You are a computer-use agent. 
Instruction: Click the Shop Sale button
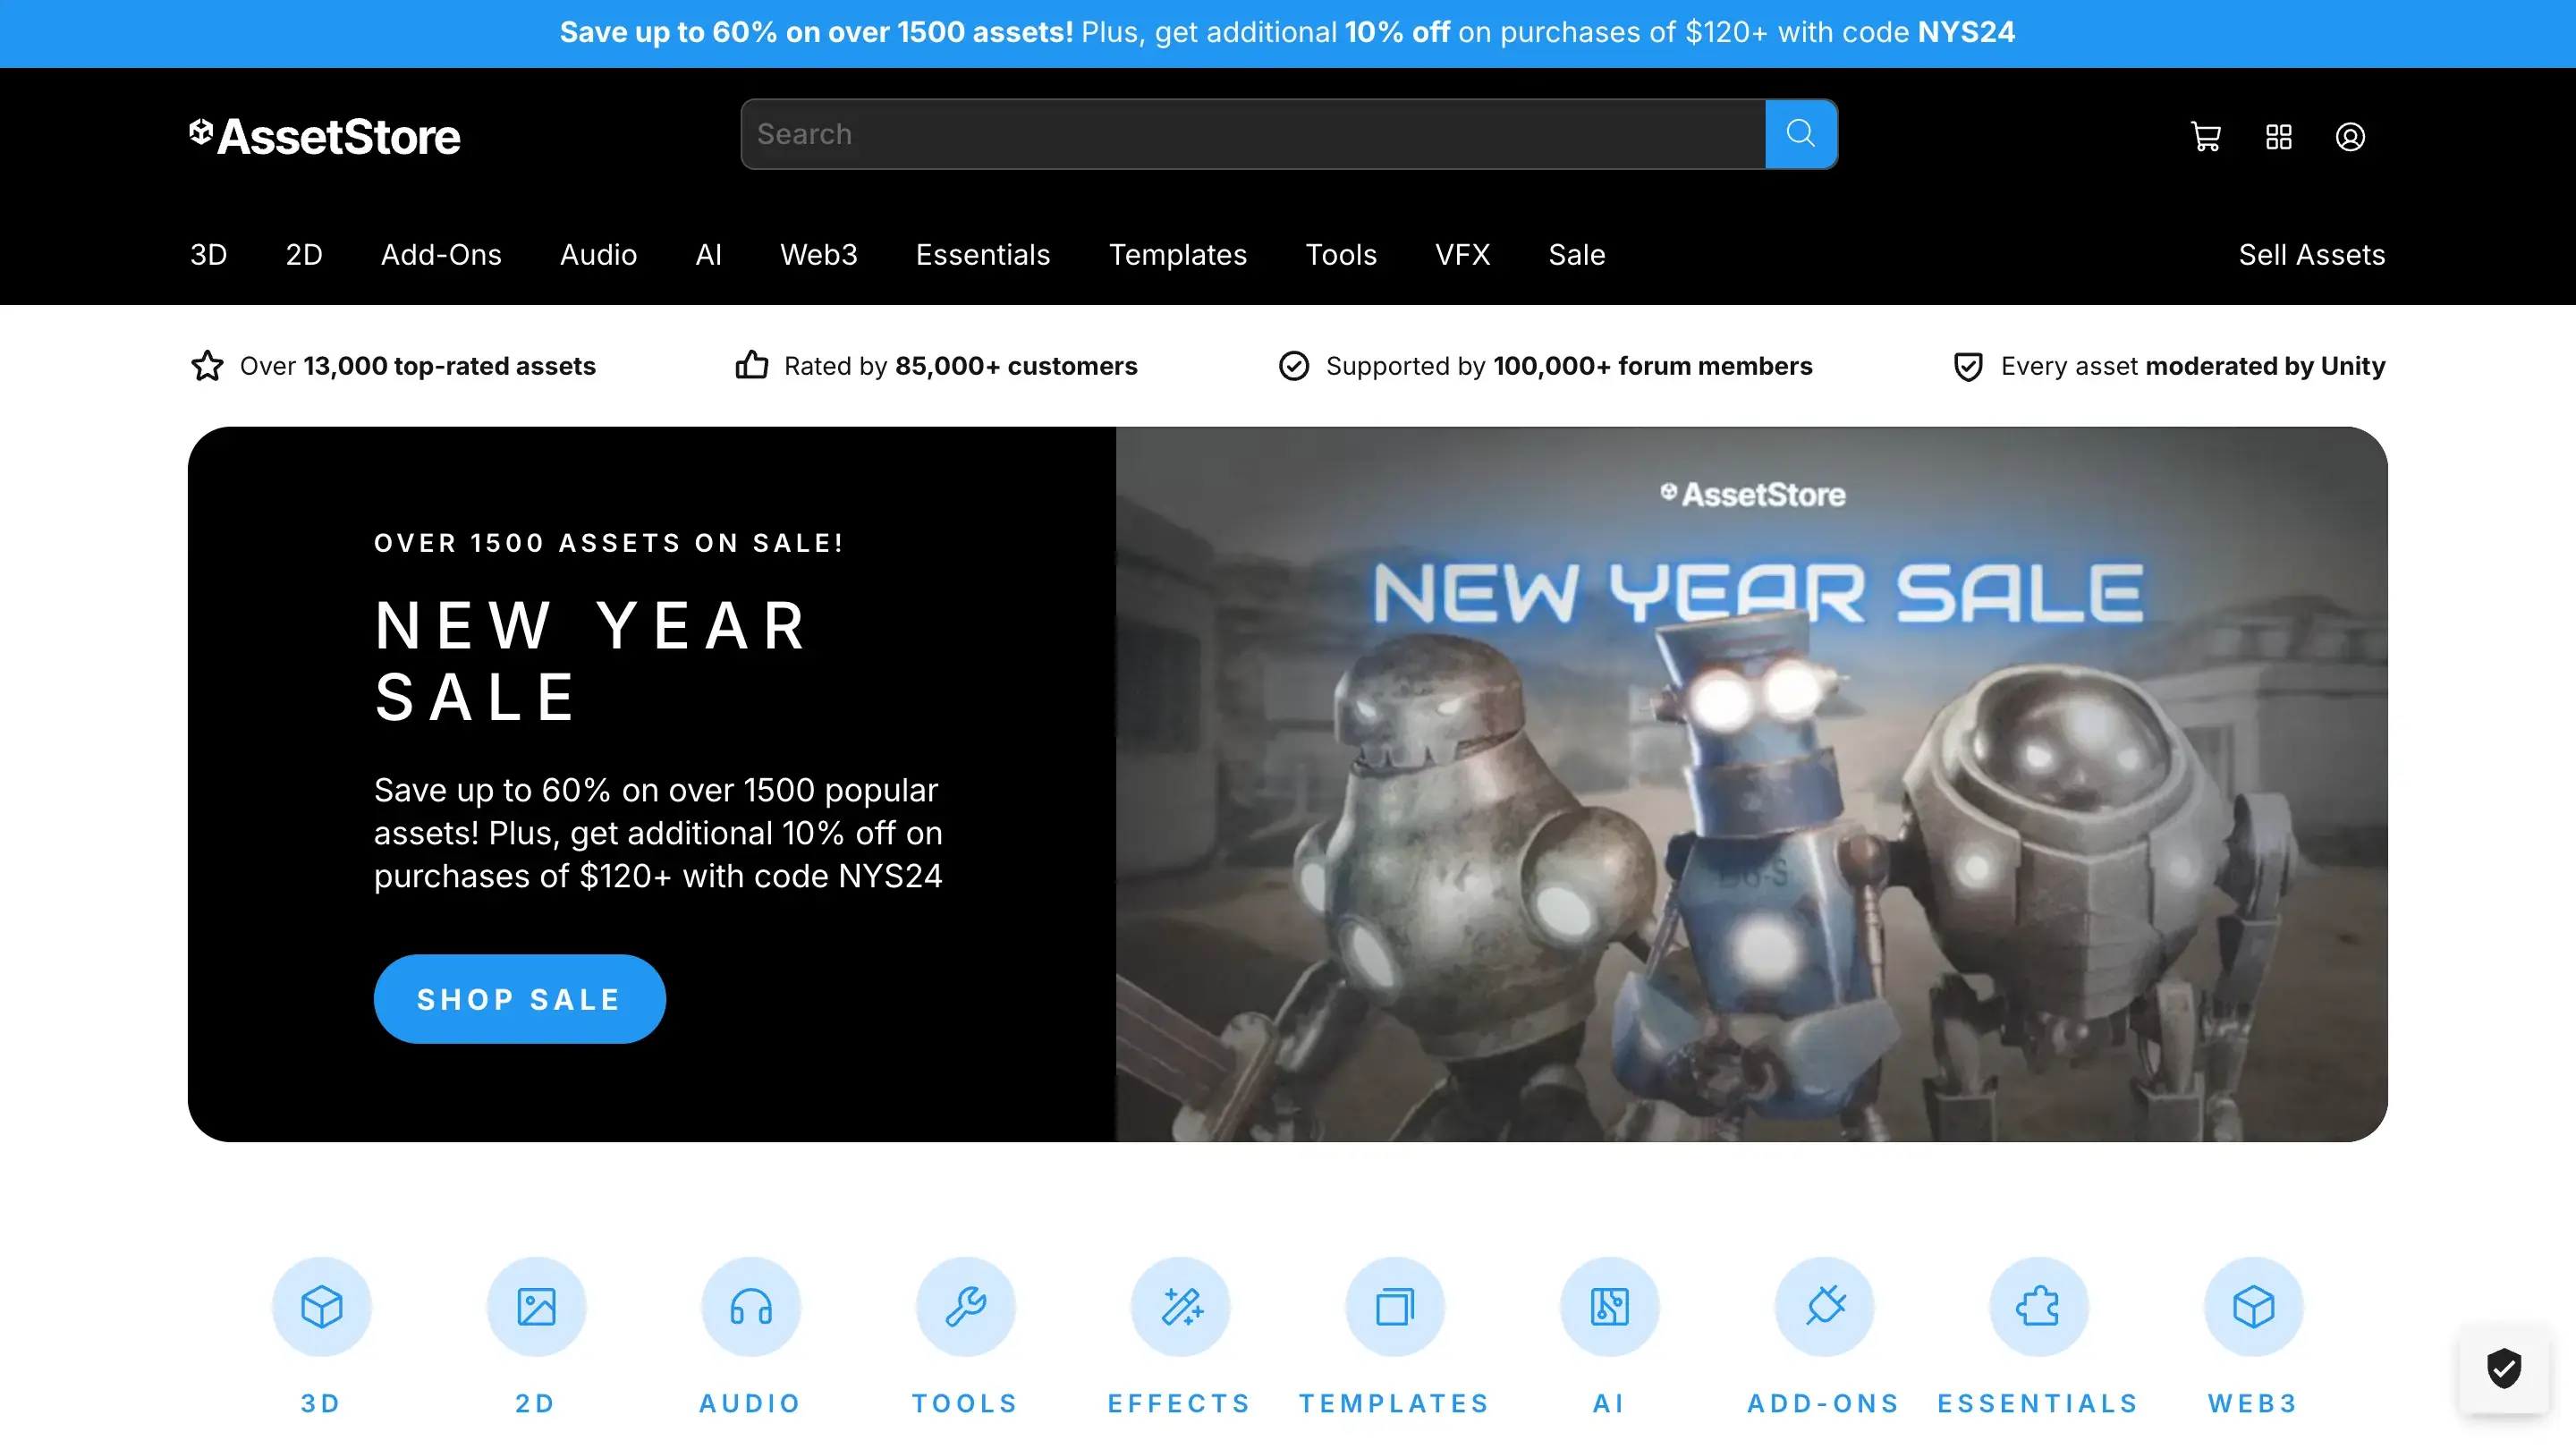(519, 998)
